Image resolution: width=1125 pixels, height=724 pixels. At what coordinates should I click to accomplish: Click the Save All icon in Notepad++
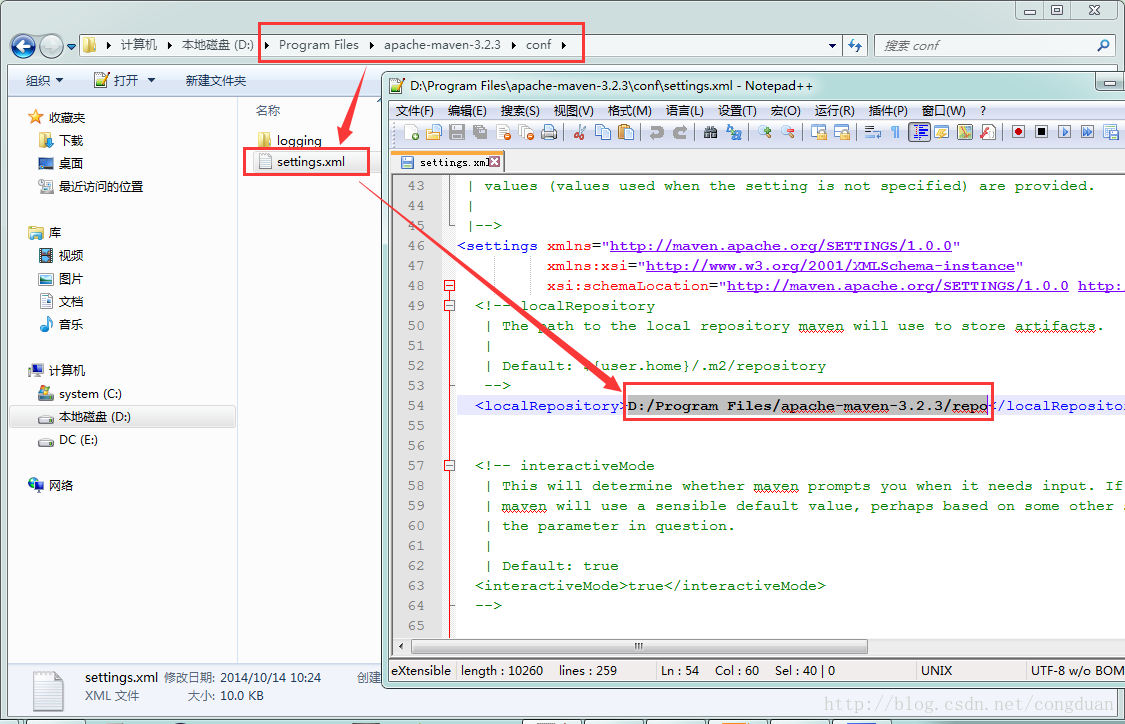[480, 132]
